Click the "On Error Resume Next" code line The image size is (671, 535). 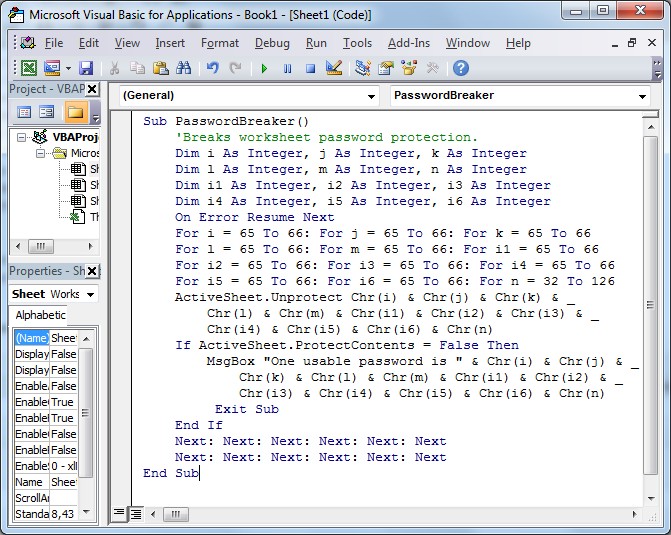255,217
